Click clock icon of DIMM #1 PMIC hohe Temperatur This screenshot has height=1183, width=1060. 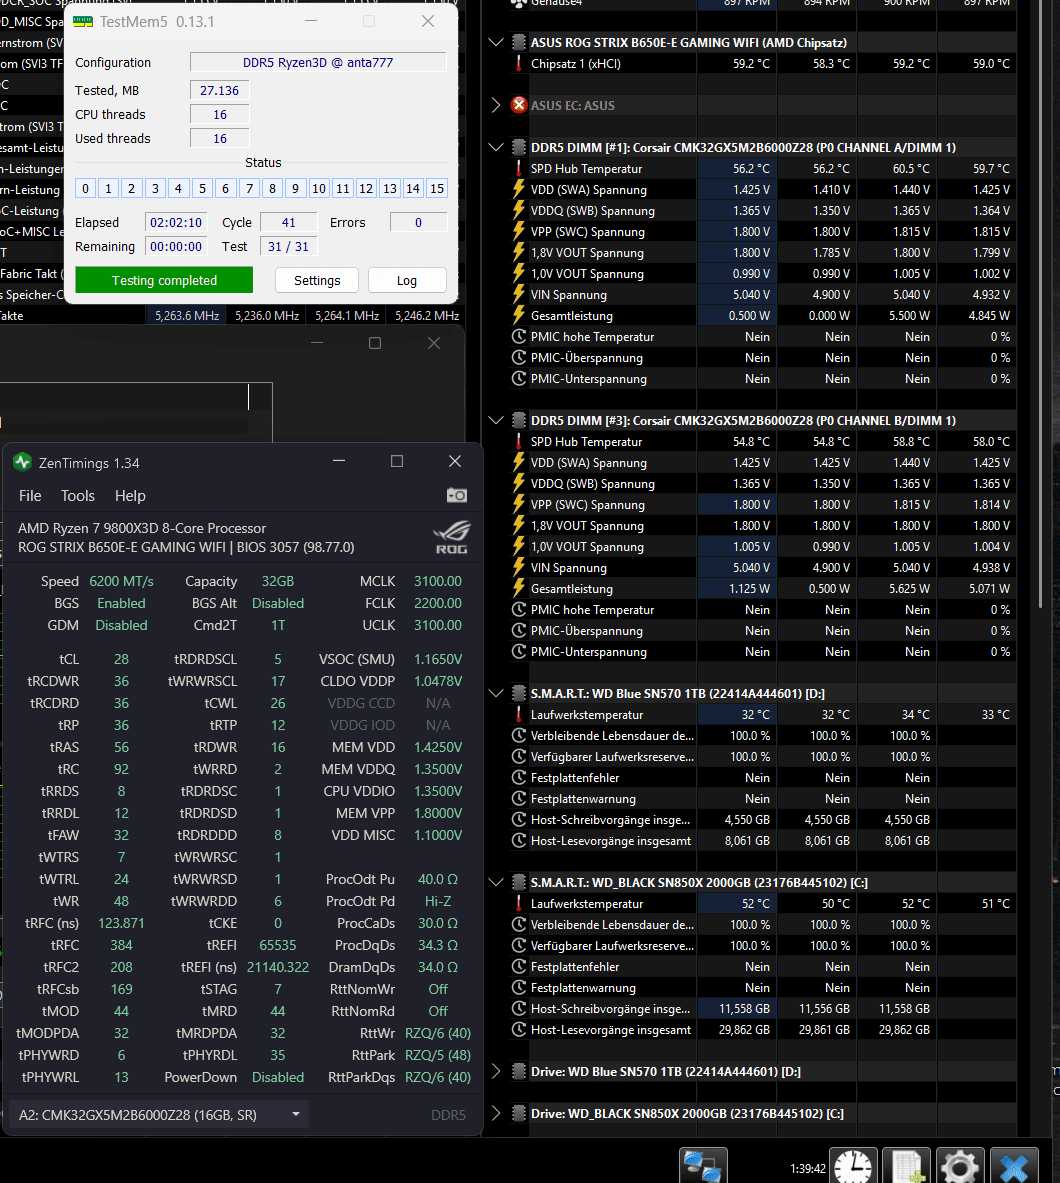point(518,336)
